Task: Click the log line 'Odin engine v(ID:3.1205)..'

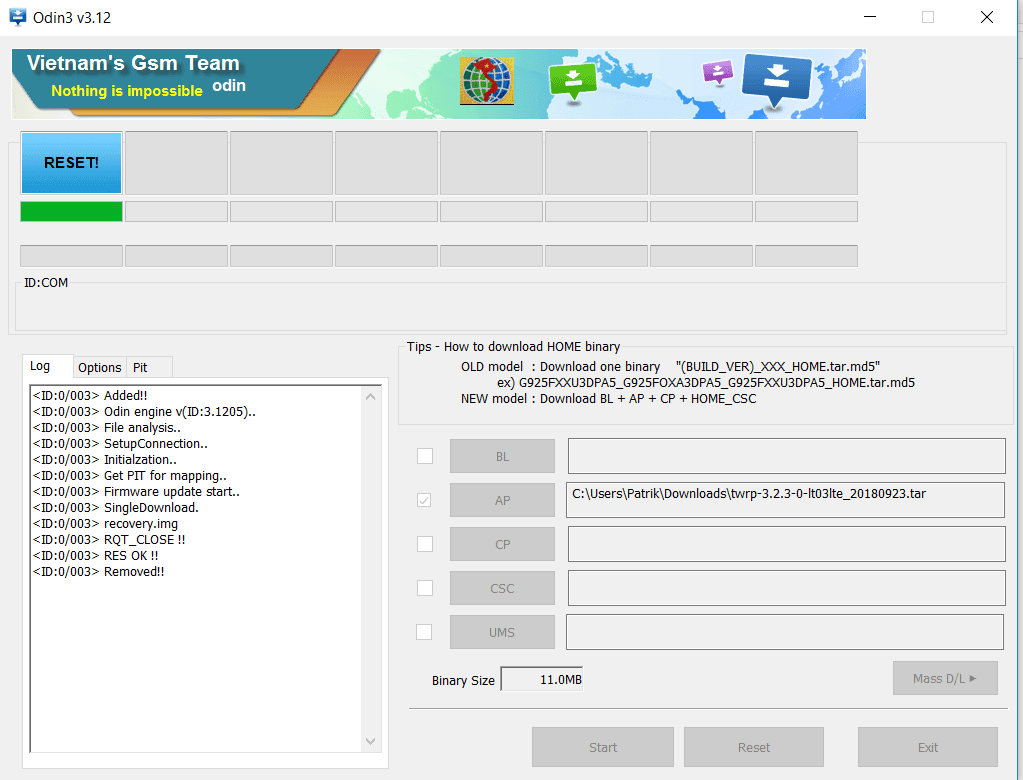Action: coord(144,412)
